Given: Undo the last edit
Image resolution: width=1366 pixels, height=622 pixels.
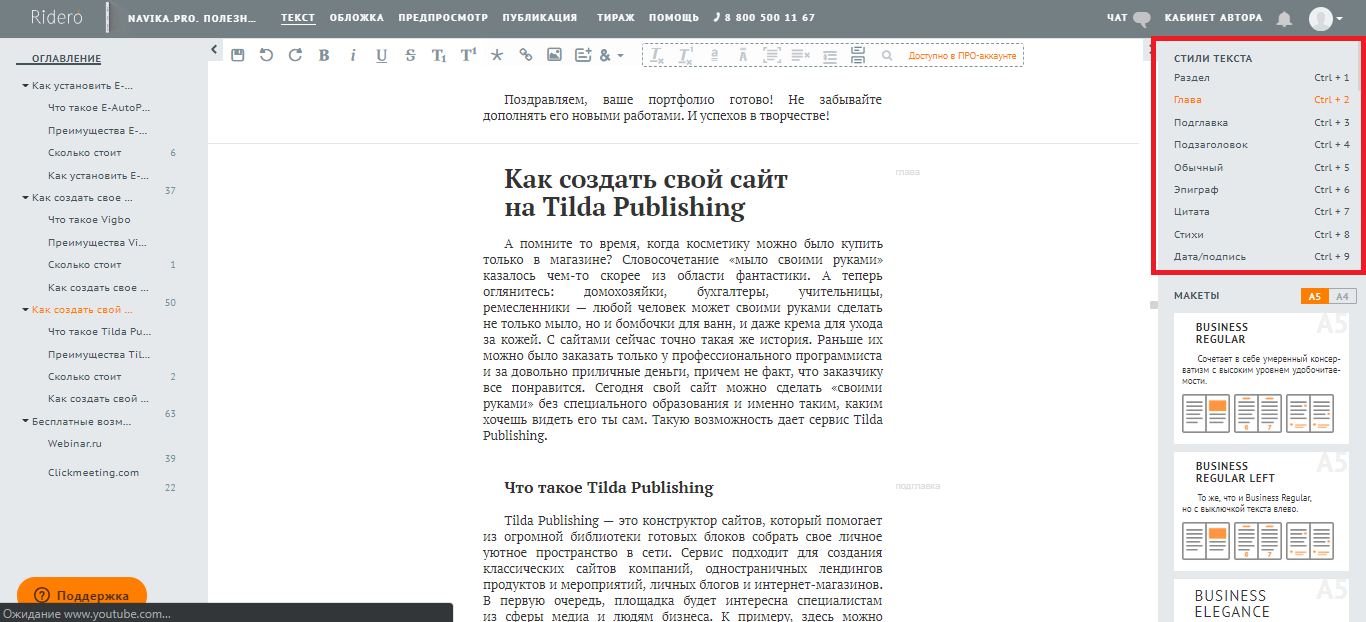Looking at the screenshot, I should [266, 55].
